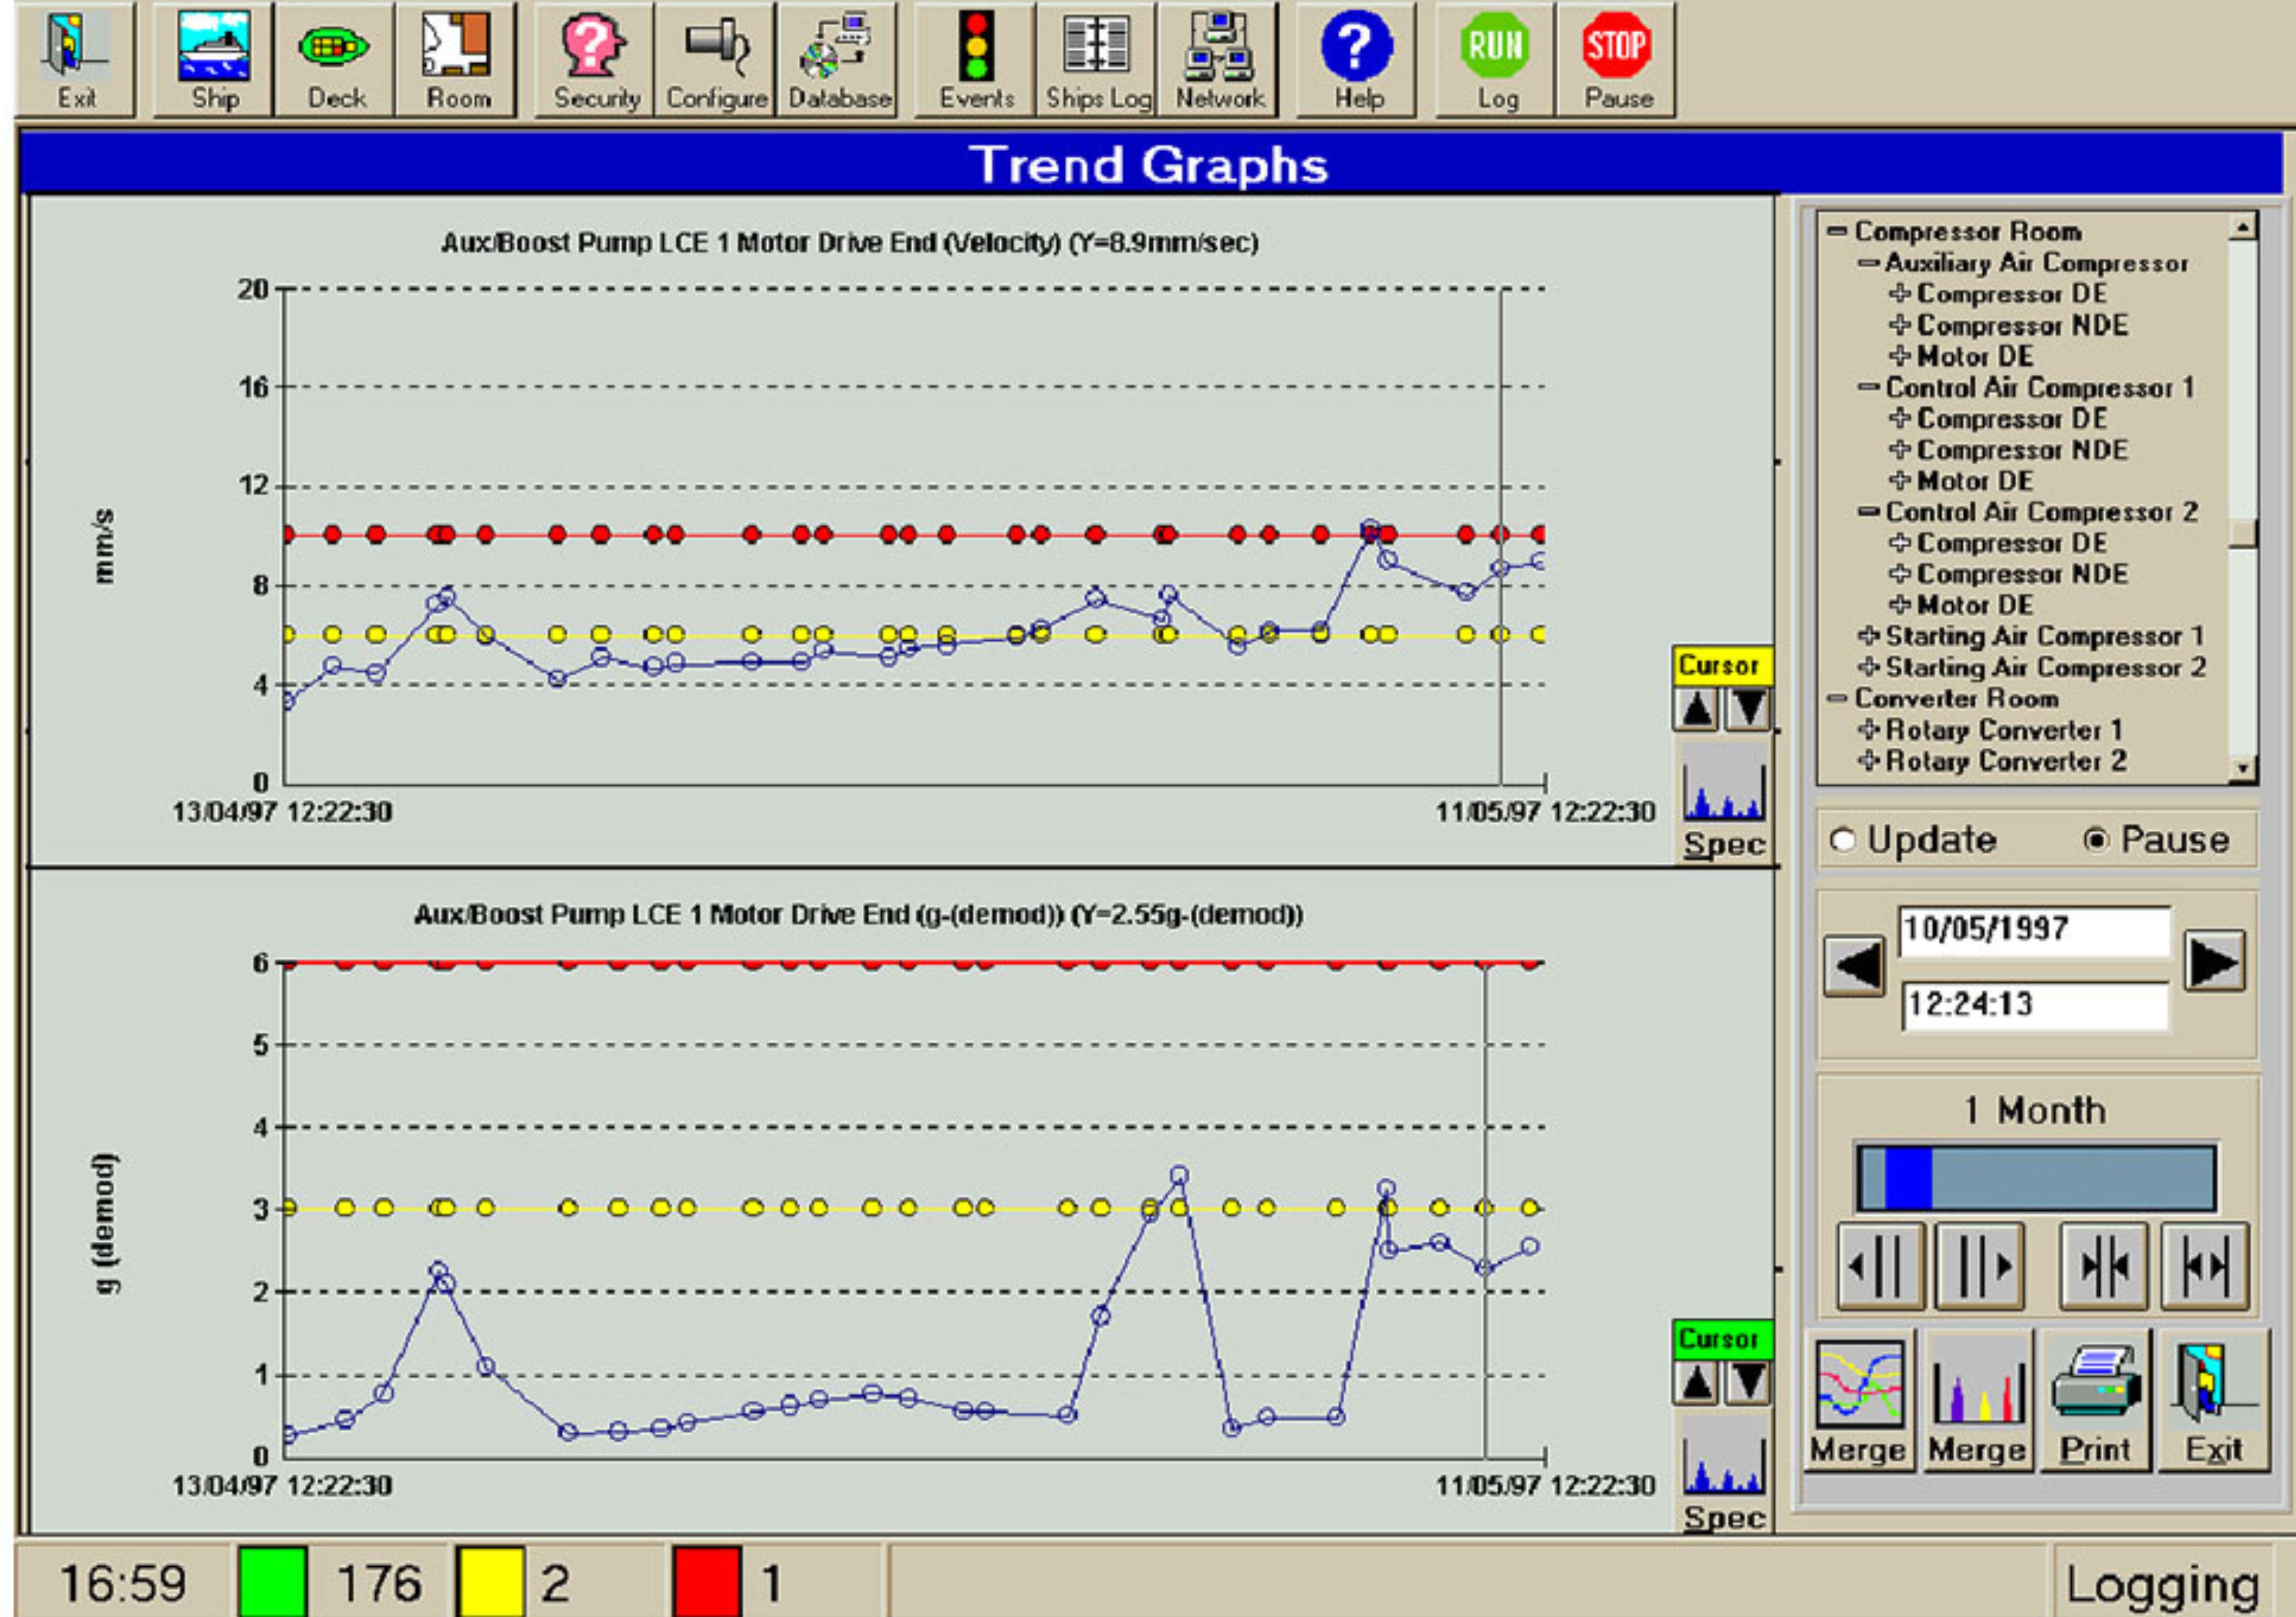
Task: Click the Deck toolbar icon
Action: (335, 58)
